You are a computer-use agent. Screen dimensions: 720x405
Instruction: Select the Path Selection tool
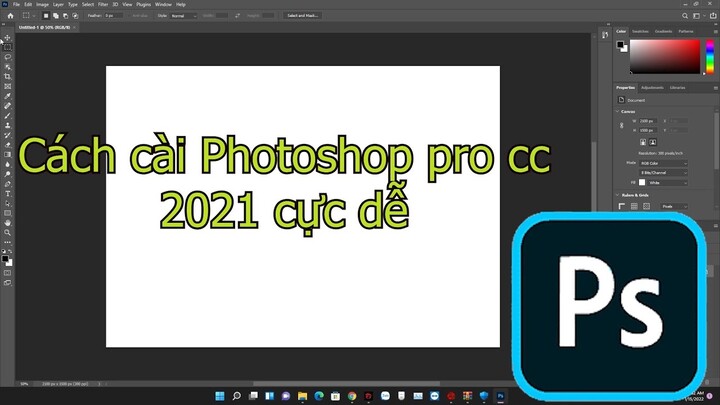pos(7,203)
